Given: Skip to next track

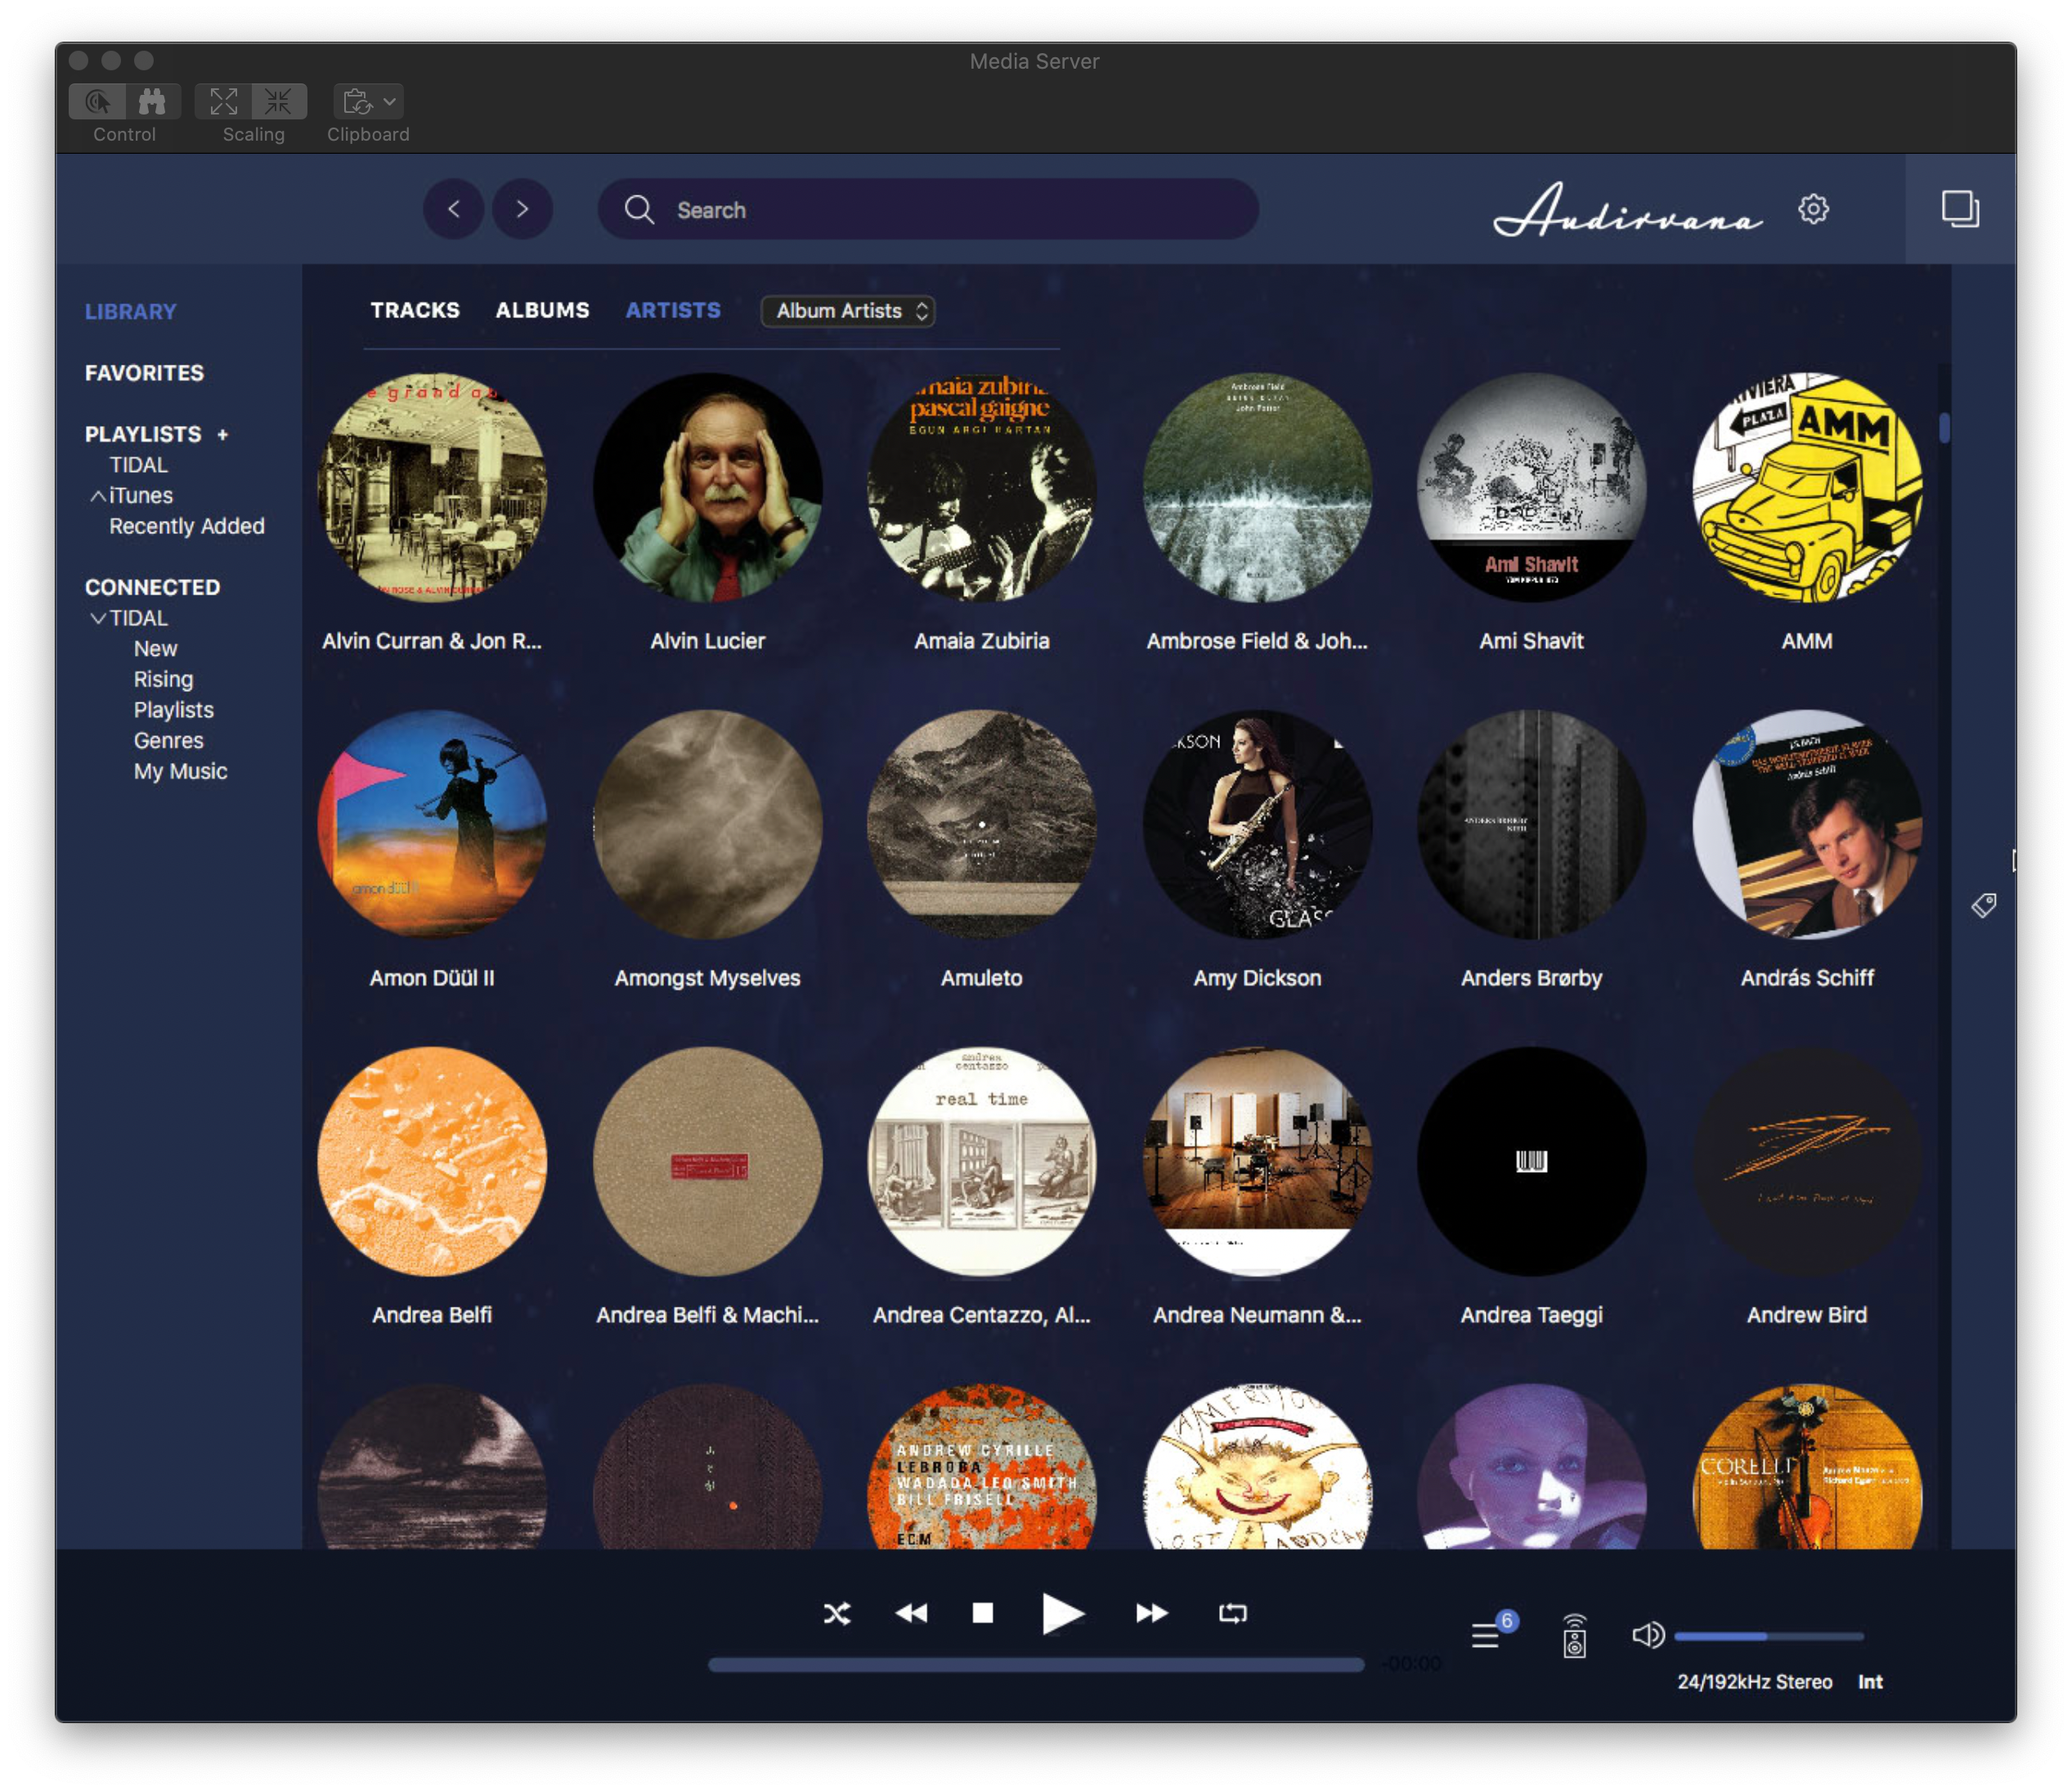Looking at the screenshot, I should (x=1152, y=1613).
